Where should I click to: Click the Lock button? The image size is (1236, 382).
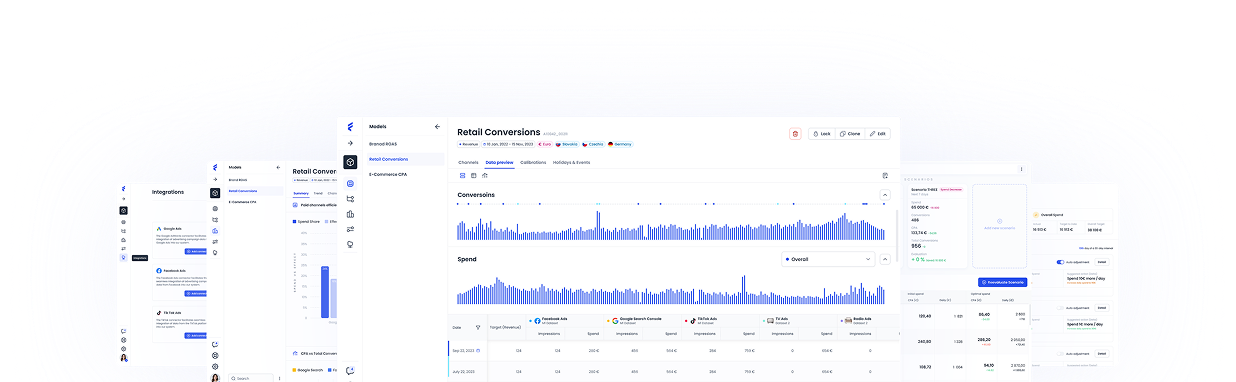pos(821,133)
